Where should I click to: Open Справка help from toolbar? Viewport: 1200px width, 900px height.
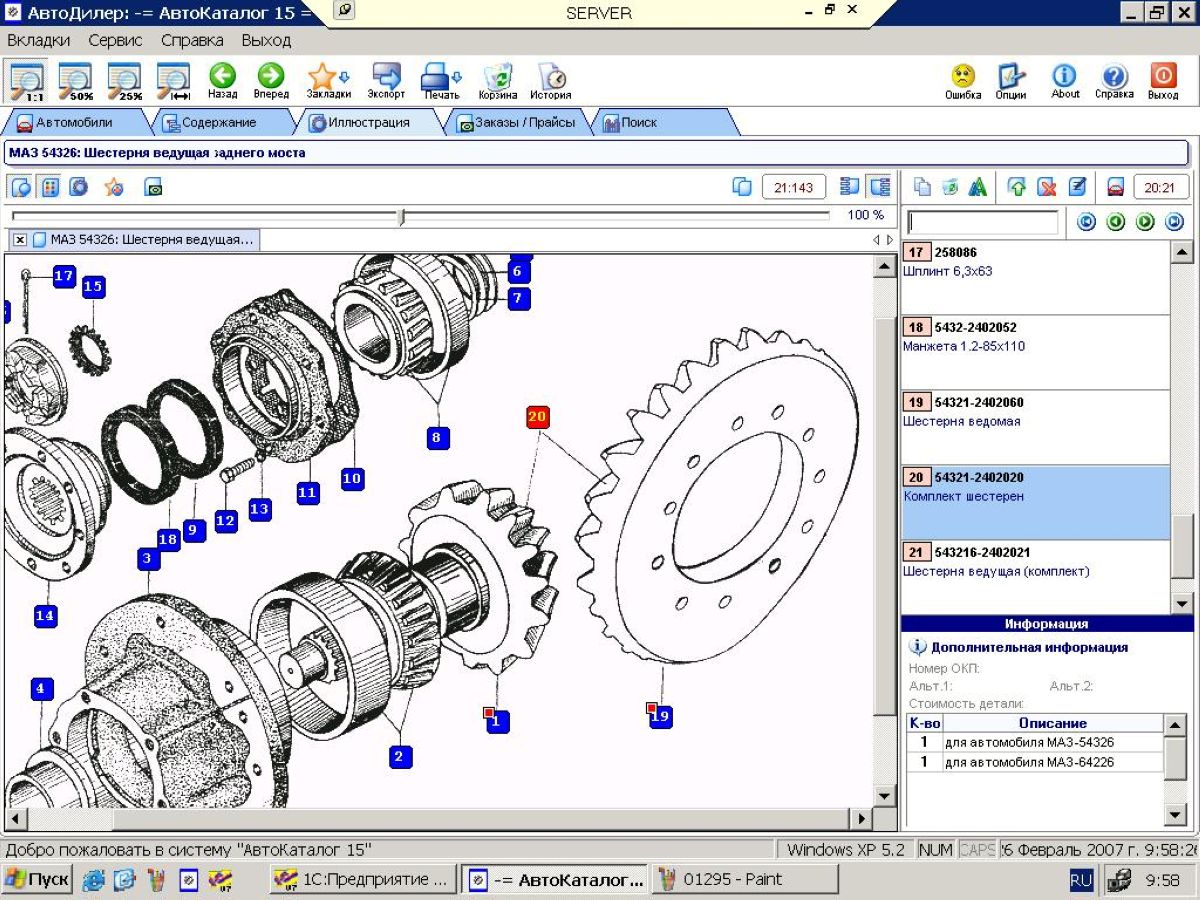pos(1114,81)
